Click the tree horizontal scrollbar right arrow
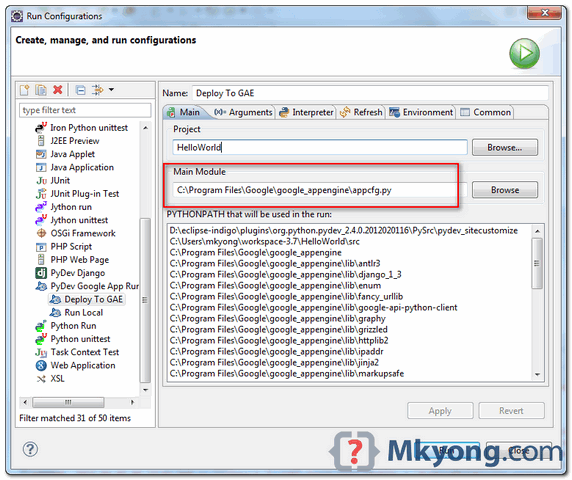The width and height of the screenshot is (572, 480). [x=132, y=402]
